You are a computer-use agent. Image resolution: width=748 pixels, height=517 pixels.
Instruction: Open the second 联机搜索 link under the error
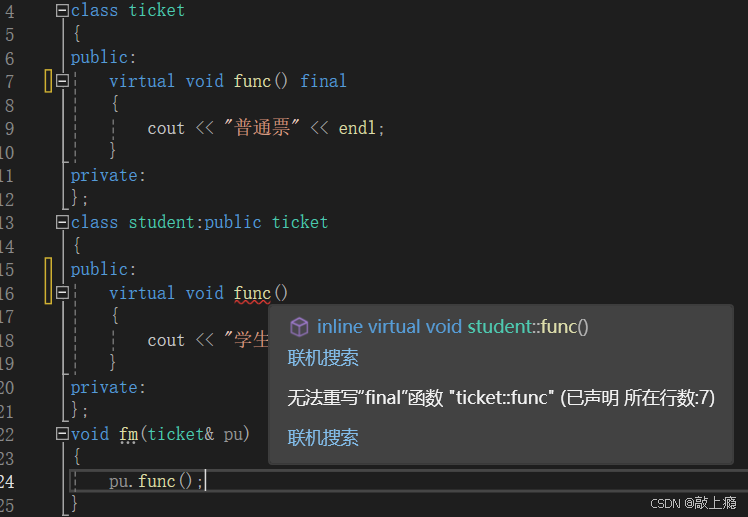click(x=323, y=437)
